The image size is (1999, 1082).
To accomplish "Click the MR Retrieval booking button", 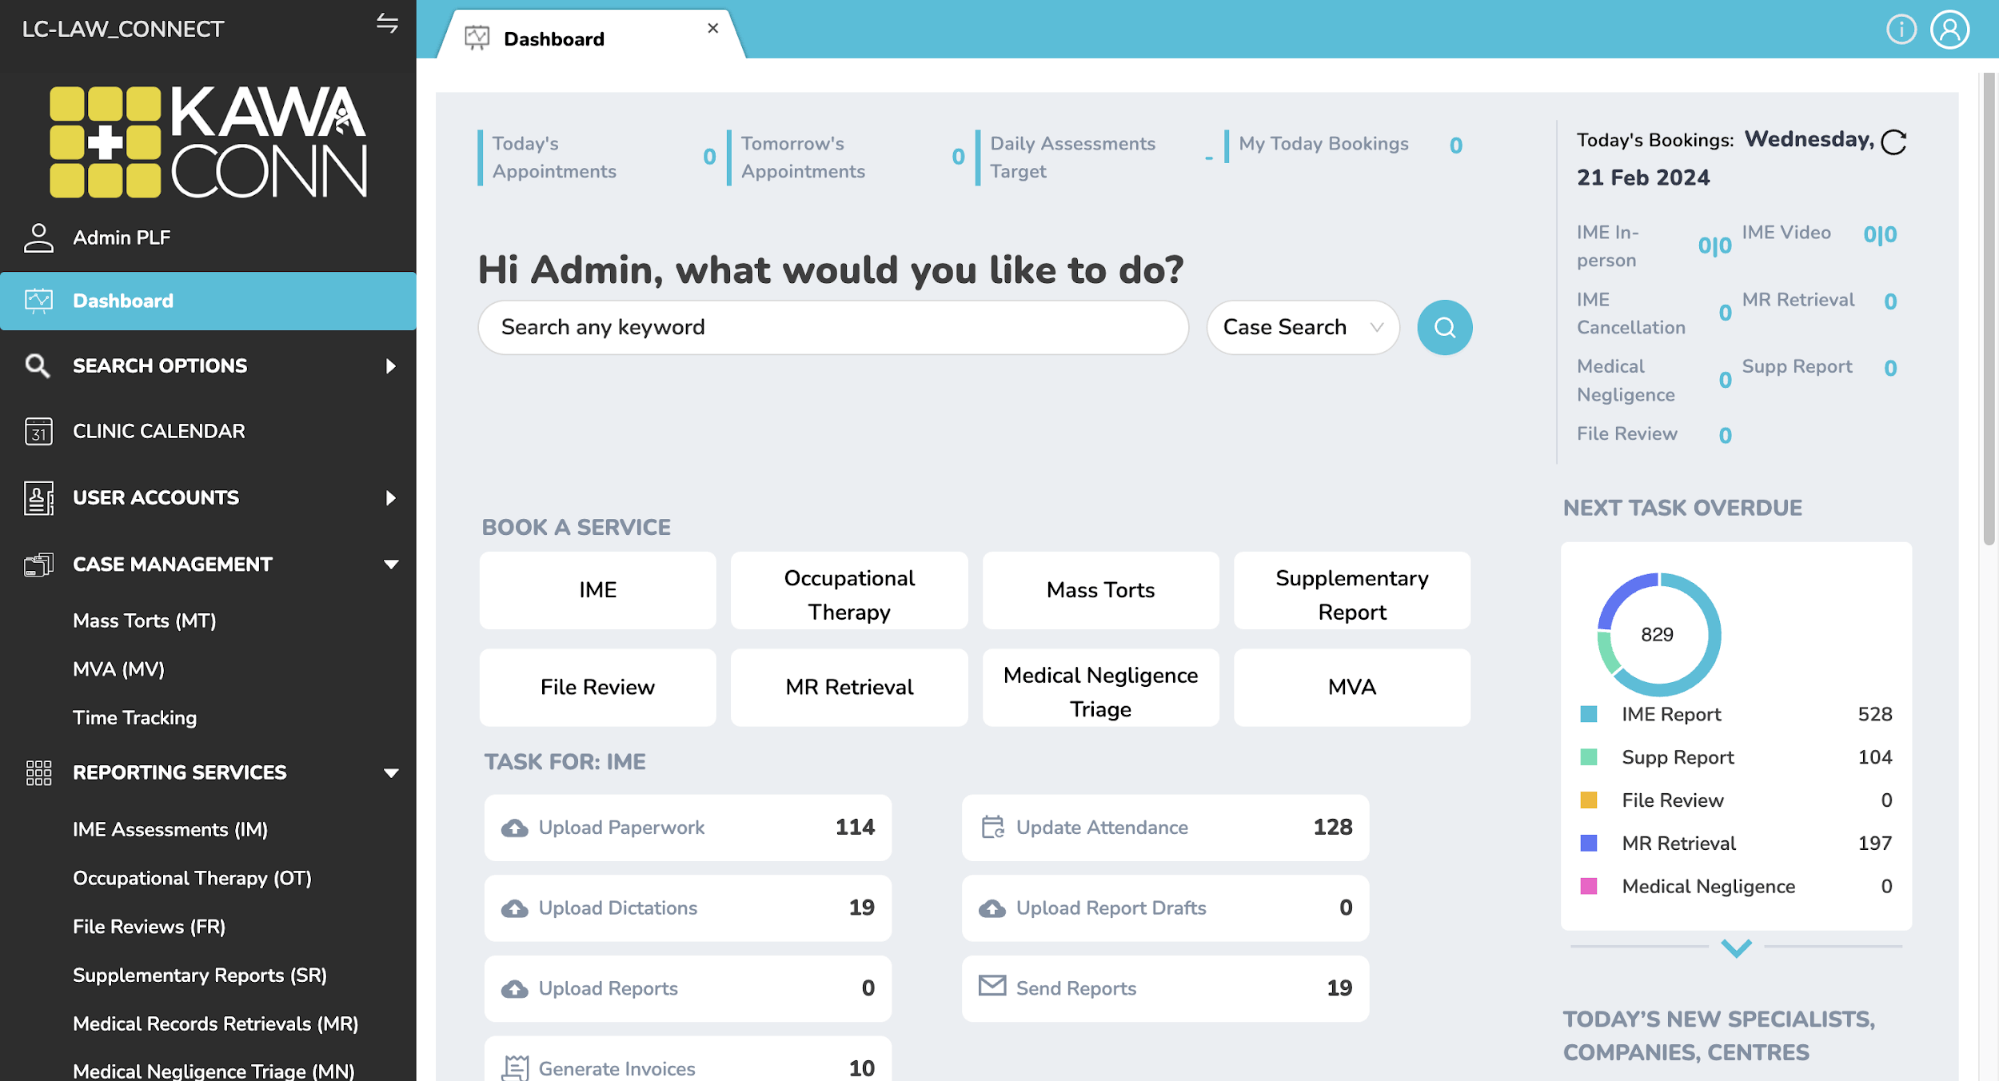I will coord(849,687).
